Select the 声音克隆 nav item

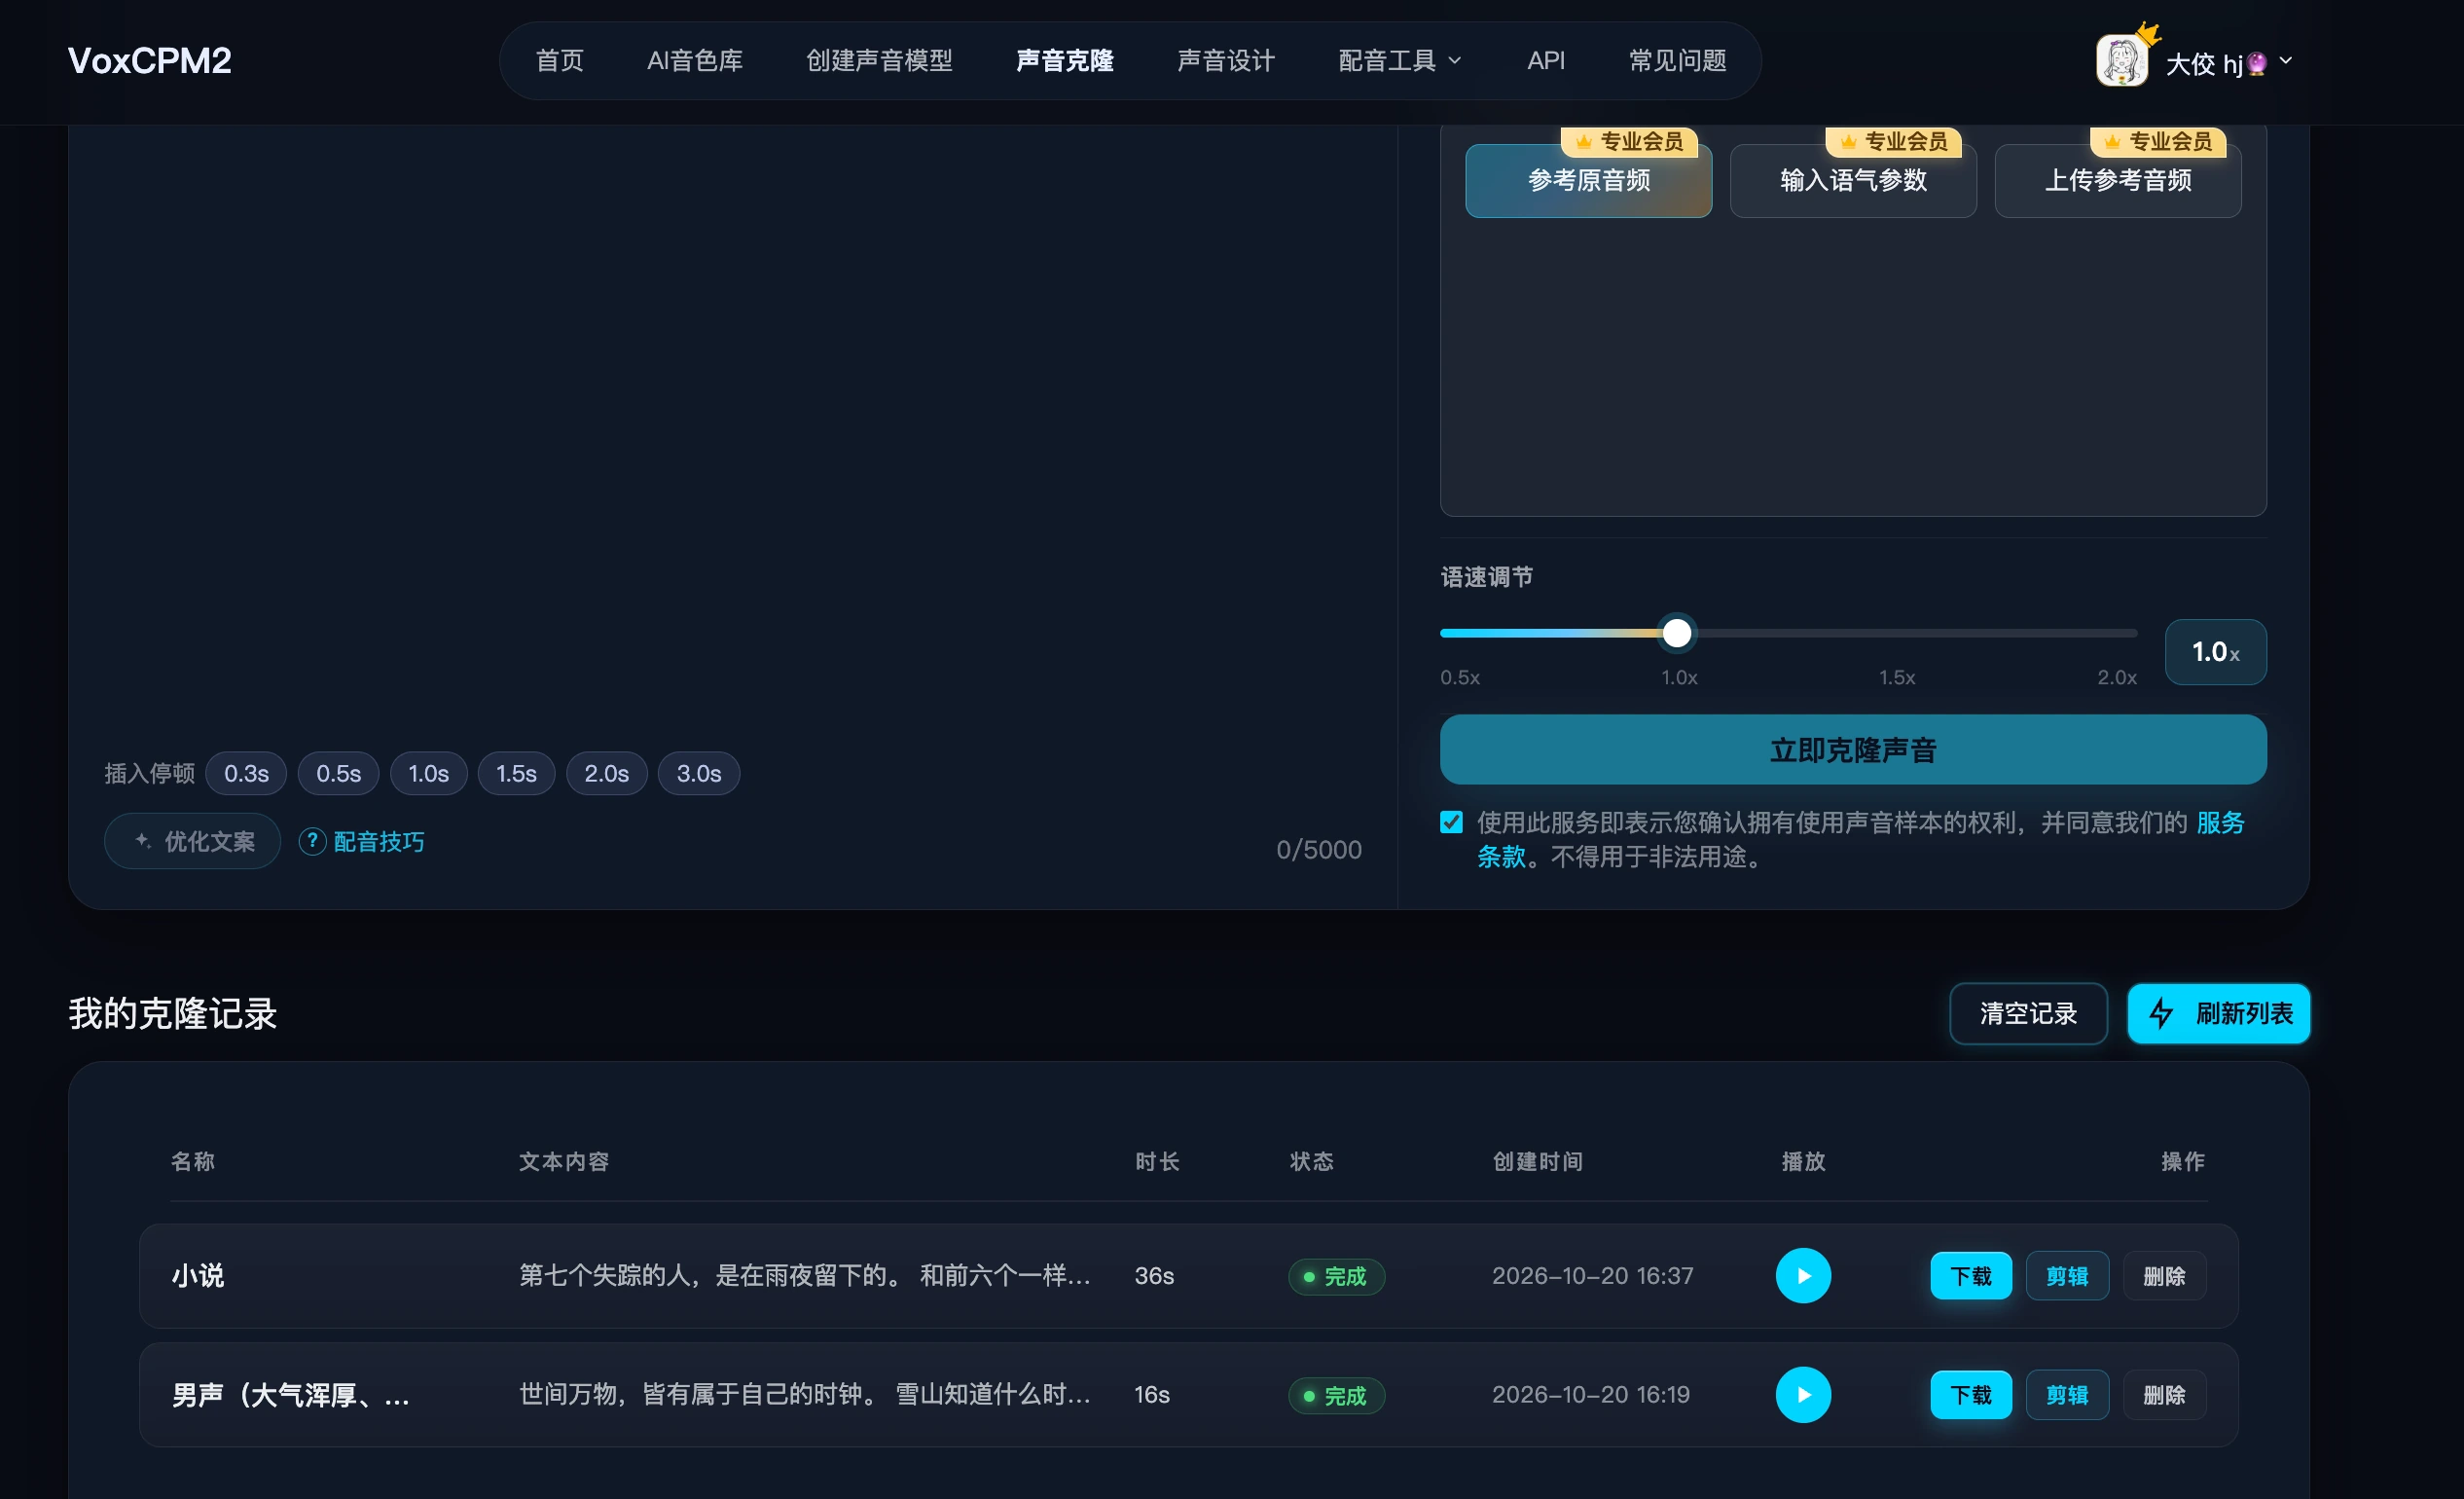[x=1064, y=61]
